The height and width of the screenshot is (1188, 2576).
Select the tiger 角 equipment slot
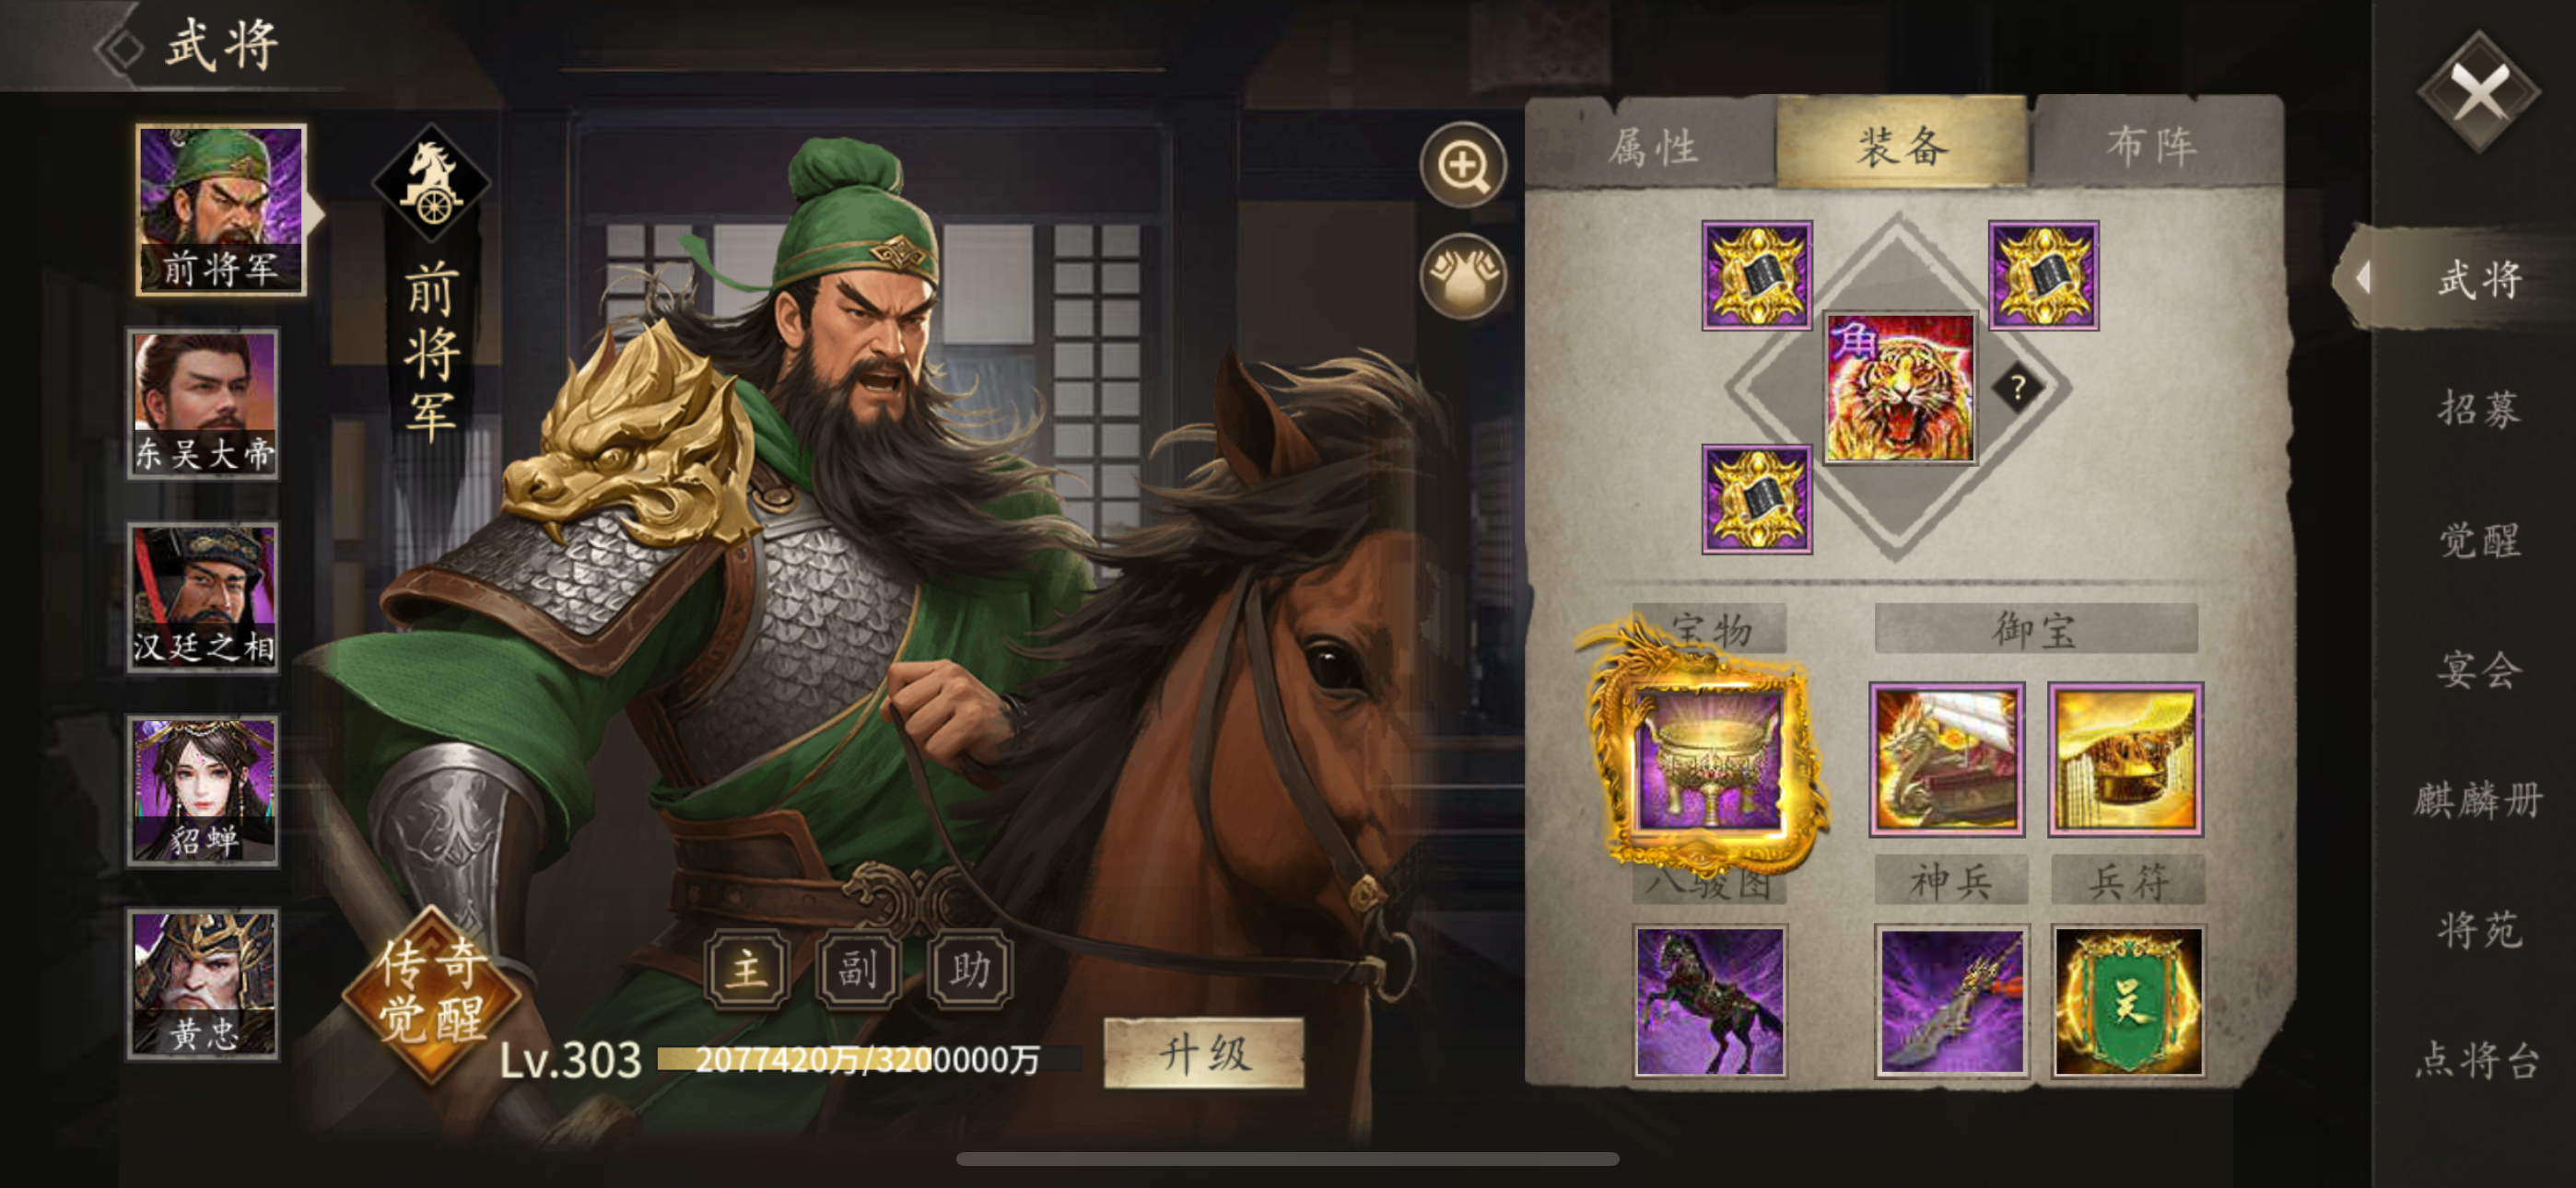1900,388
